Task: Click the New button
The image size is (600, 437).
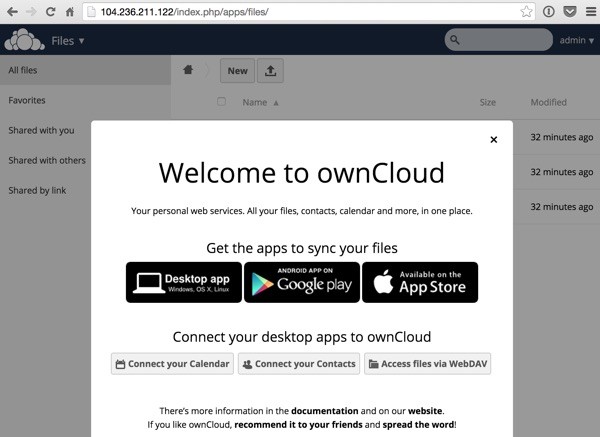Action: pos(237,71)
